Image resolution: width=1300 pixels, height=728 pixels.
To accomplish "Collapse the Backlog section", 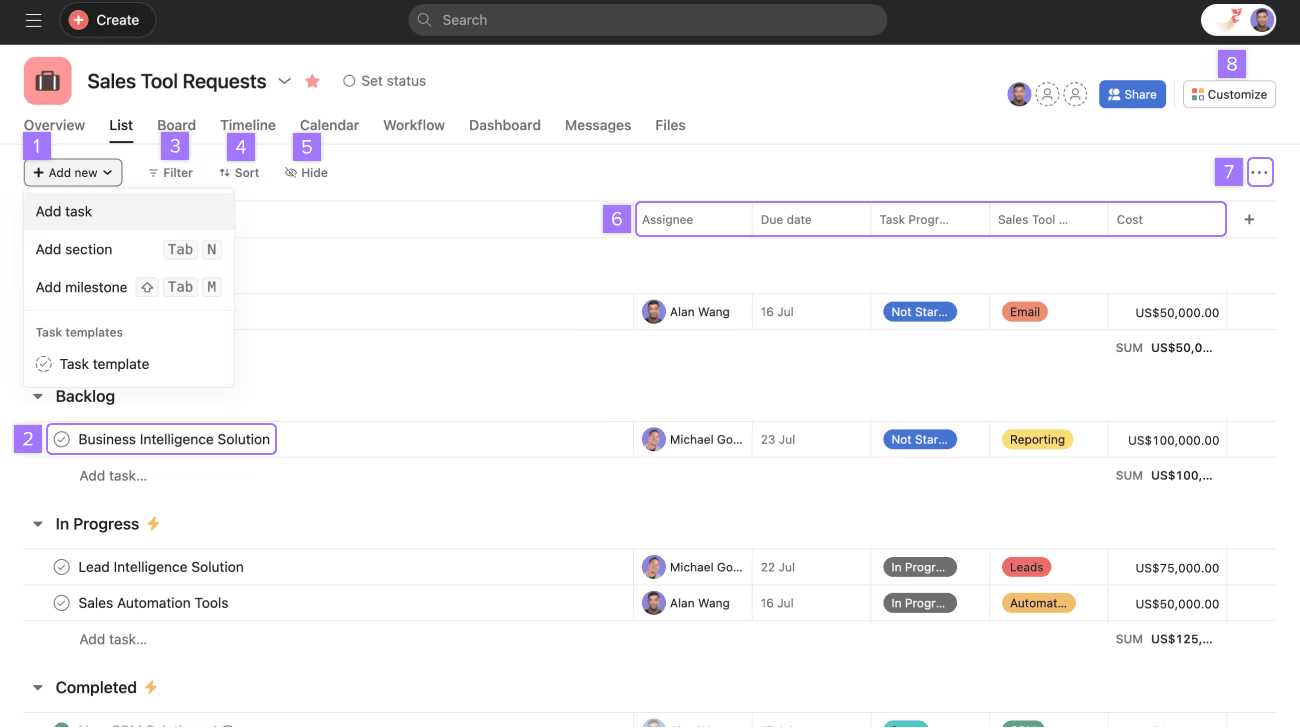I will [x=38, y=397].
